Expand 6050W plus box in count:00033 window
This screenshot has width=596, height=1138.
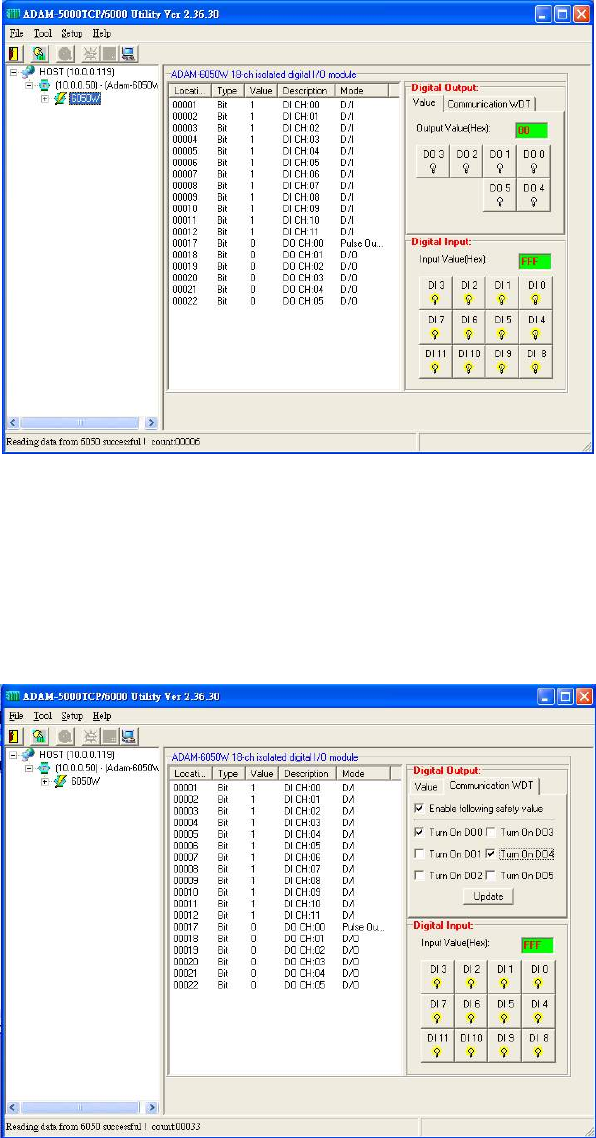point(45,782)
